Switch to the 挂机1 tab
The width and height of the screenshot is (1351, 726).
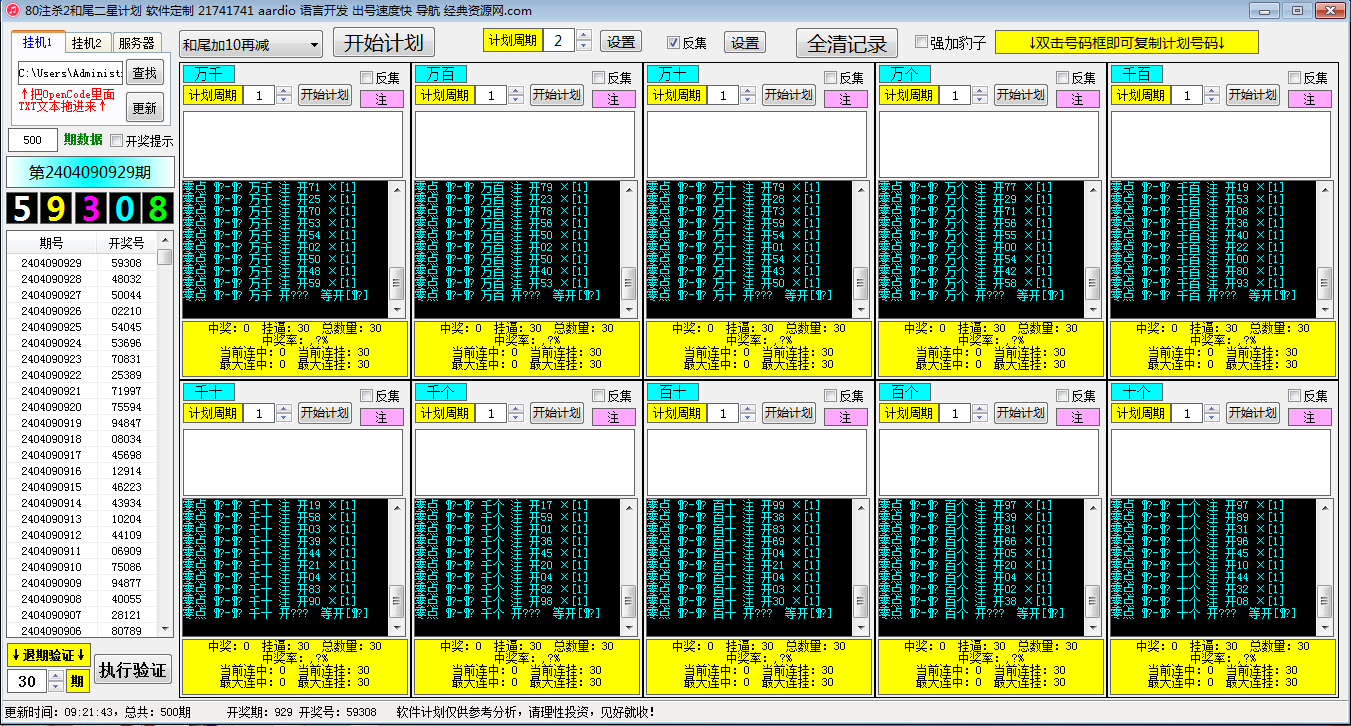(x=37, y=42)
